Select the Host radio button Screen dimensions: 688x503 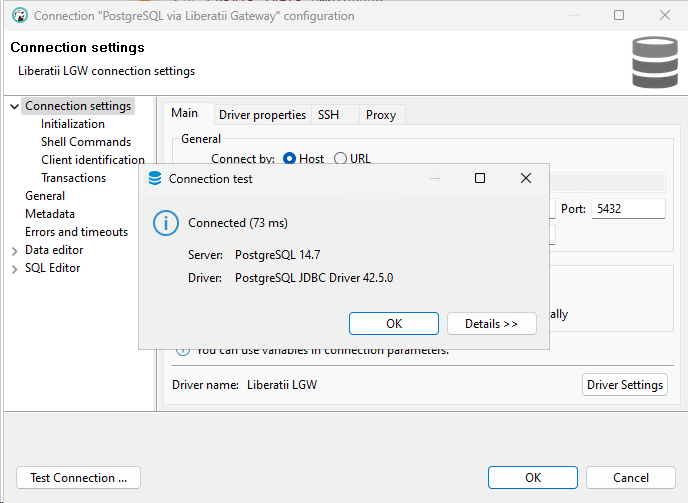289,158
